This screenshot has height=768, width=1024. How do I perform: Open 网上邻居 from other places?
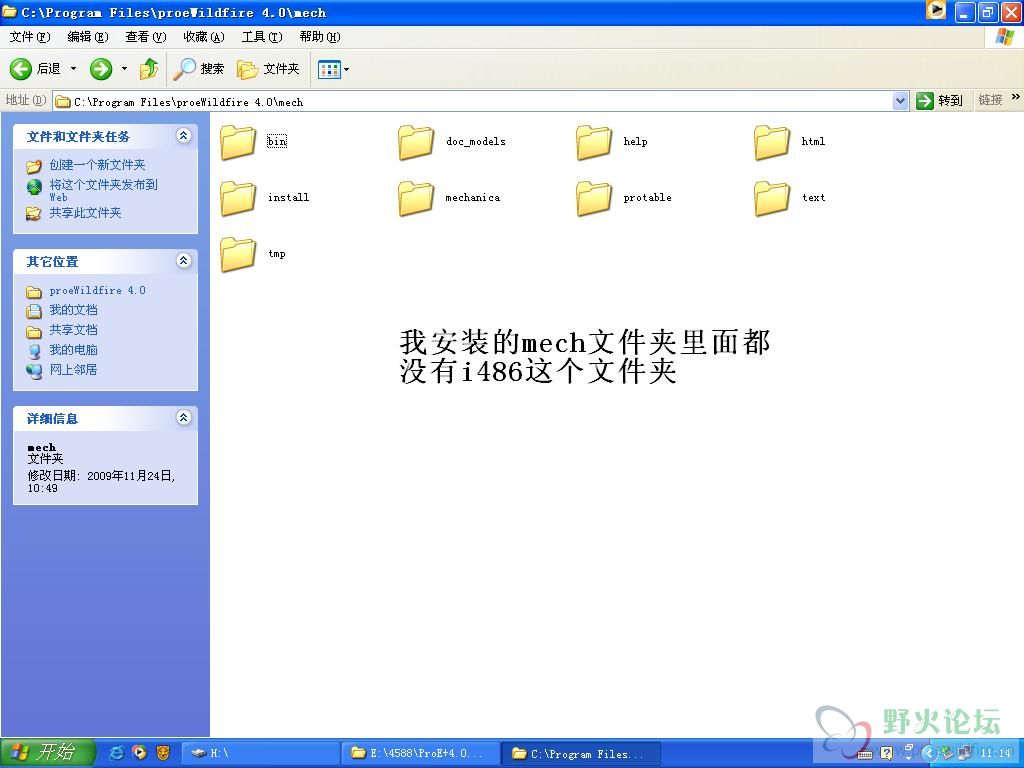coord(73,370)
